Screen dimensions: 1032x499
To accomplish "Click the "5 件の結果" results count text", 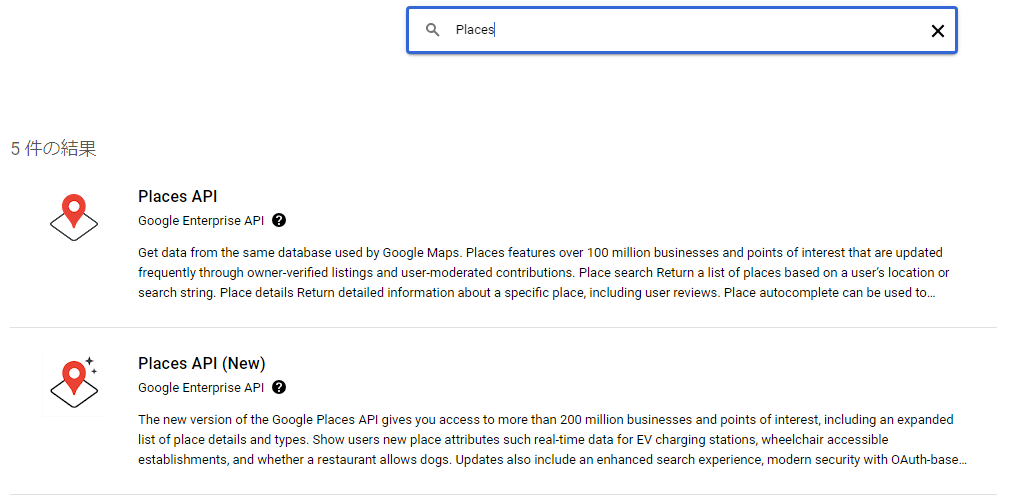I will (x=53, y=149).
